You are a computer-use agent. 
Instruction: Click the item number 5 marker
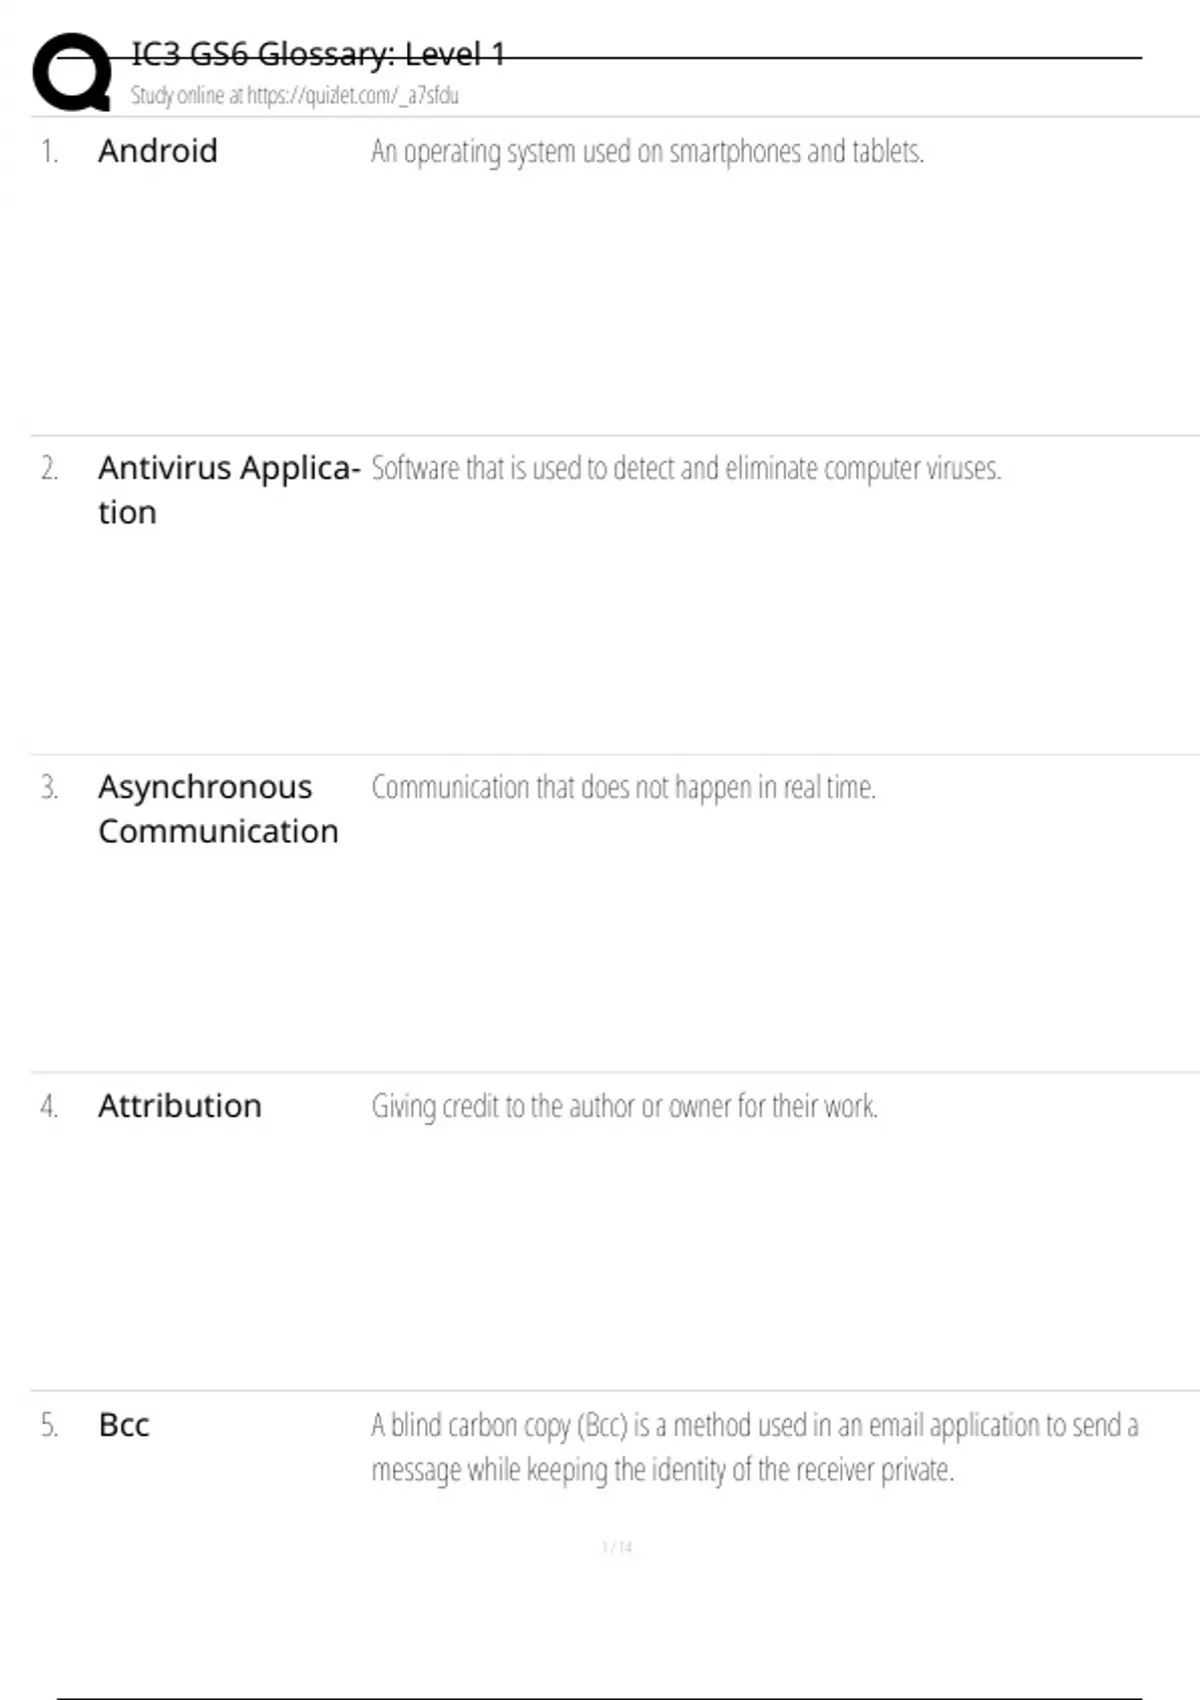49,1426
